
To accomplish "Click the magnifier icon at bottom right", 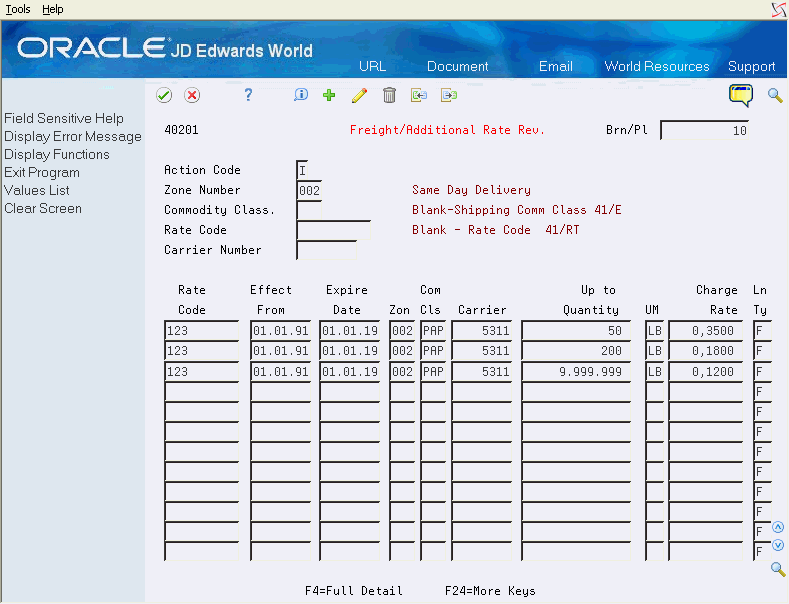I will (778, 569).
